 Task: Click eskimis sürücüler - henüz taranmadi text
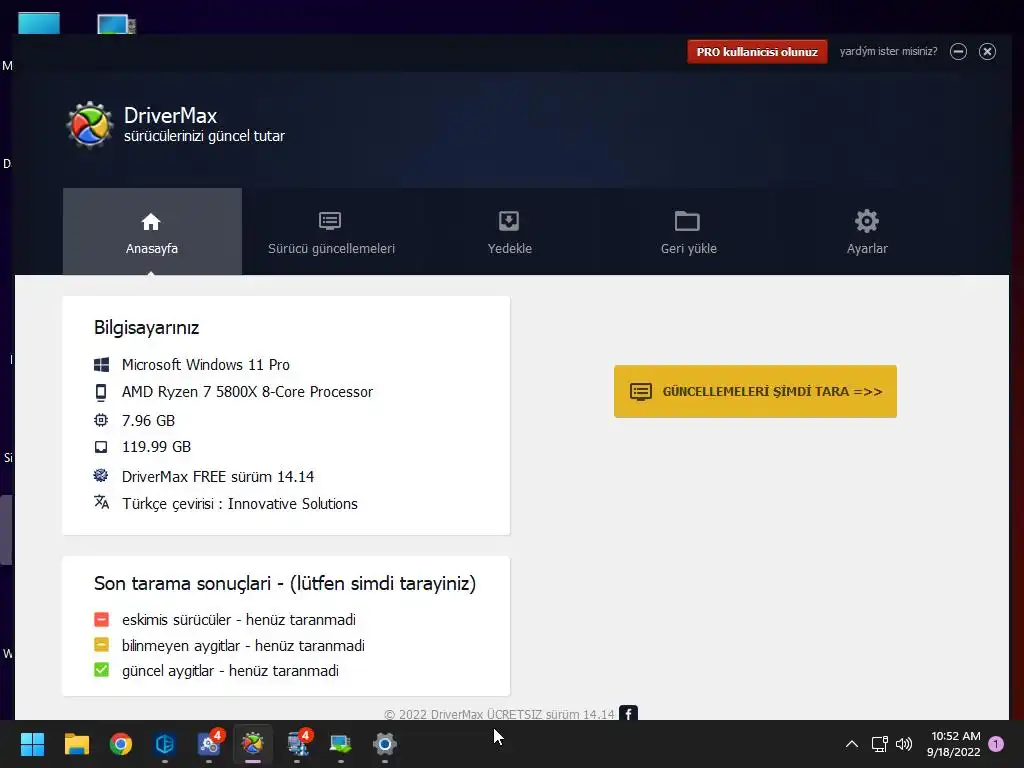(x=238, y=619)
